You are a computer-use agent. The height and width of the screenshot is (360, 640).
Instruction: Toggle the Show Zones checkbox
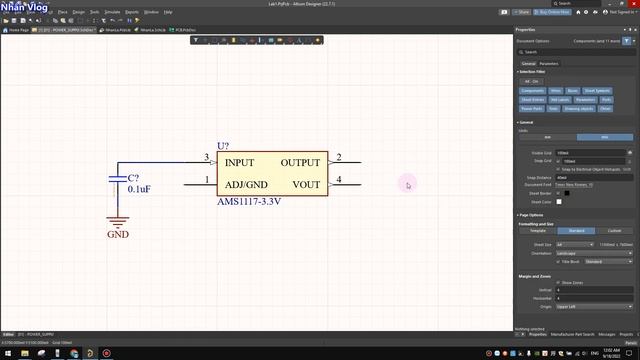[558, 282]
